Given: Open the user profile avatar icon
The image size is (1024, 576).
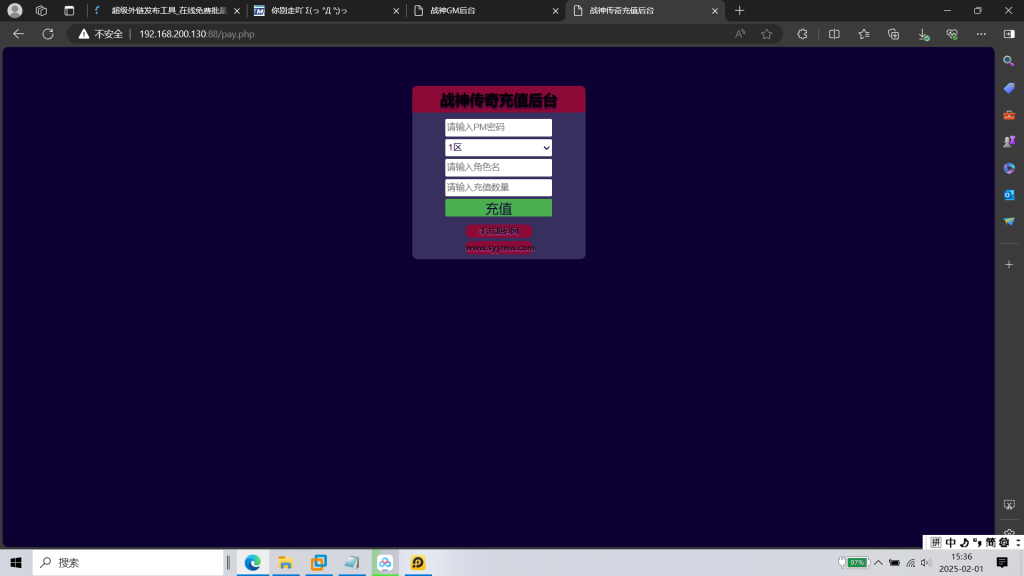Looking at the screenshot, I should tap(15, 10).
